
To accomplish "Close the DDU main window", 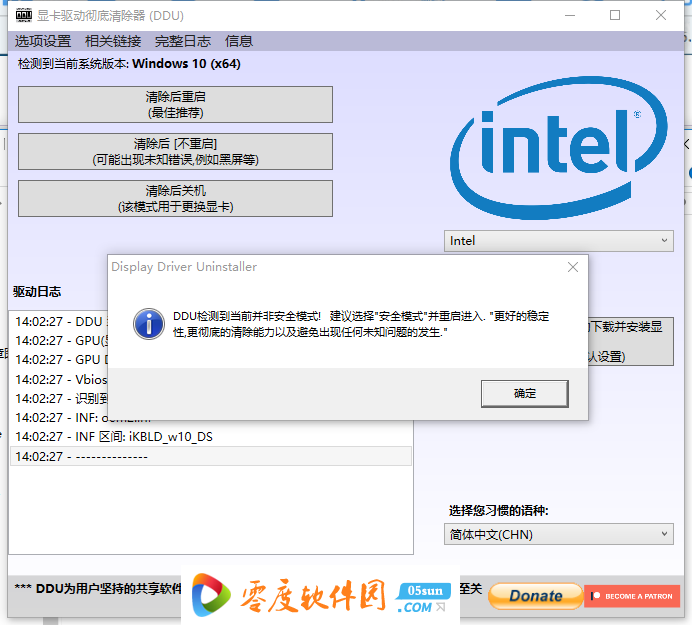I will (661, 15).
